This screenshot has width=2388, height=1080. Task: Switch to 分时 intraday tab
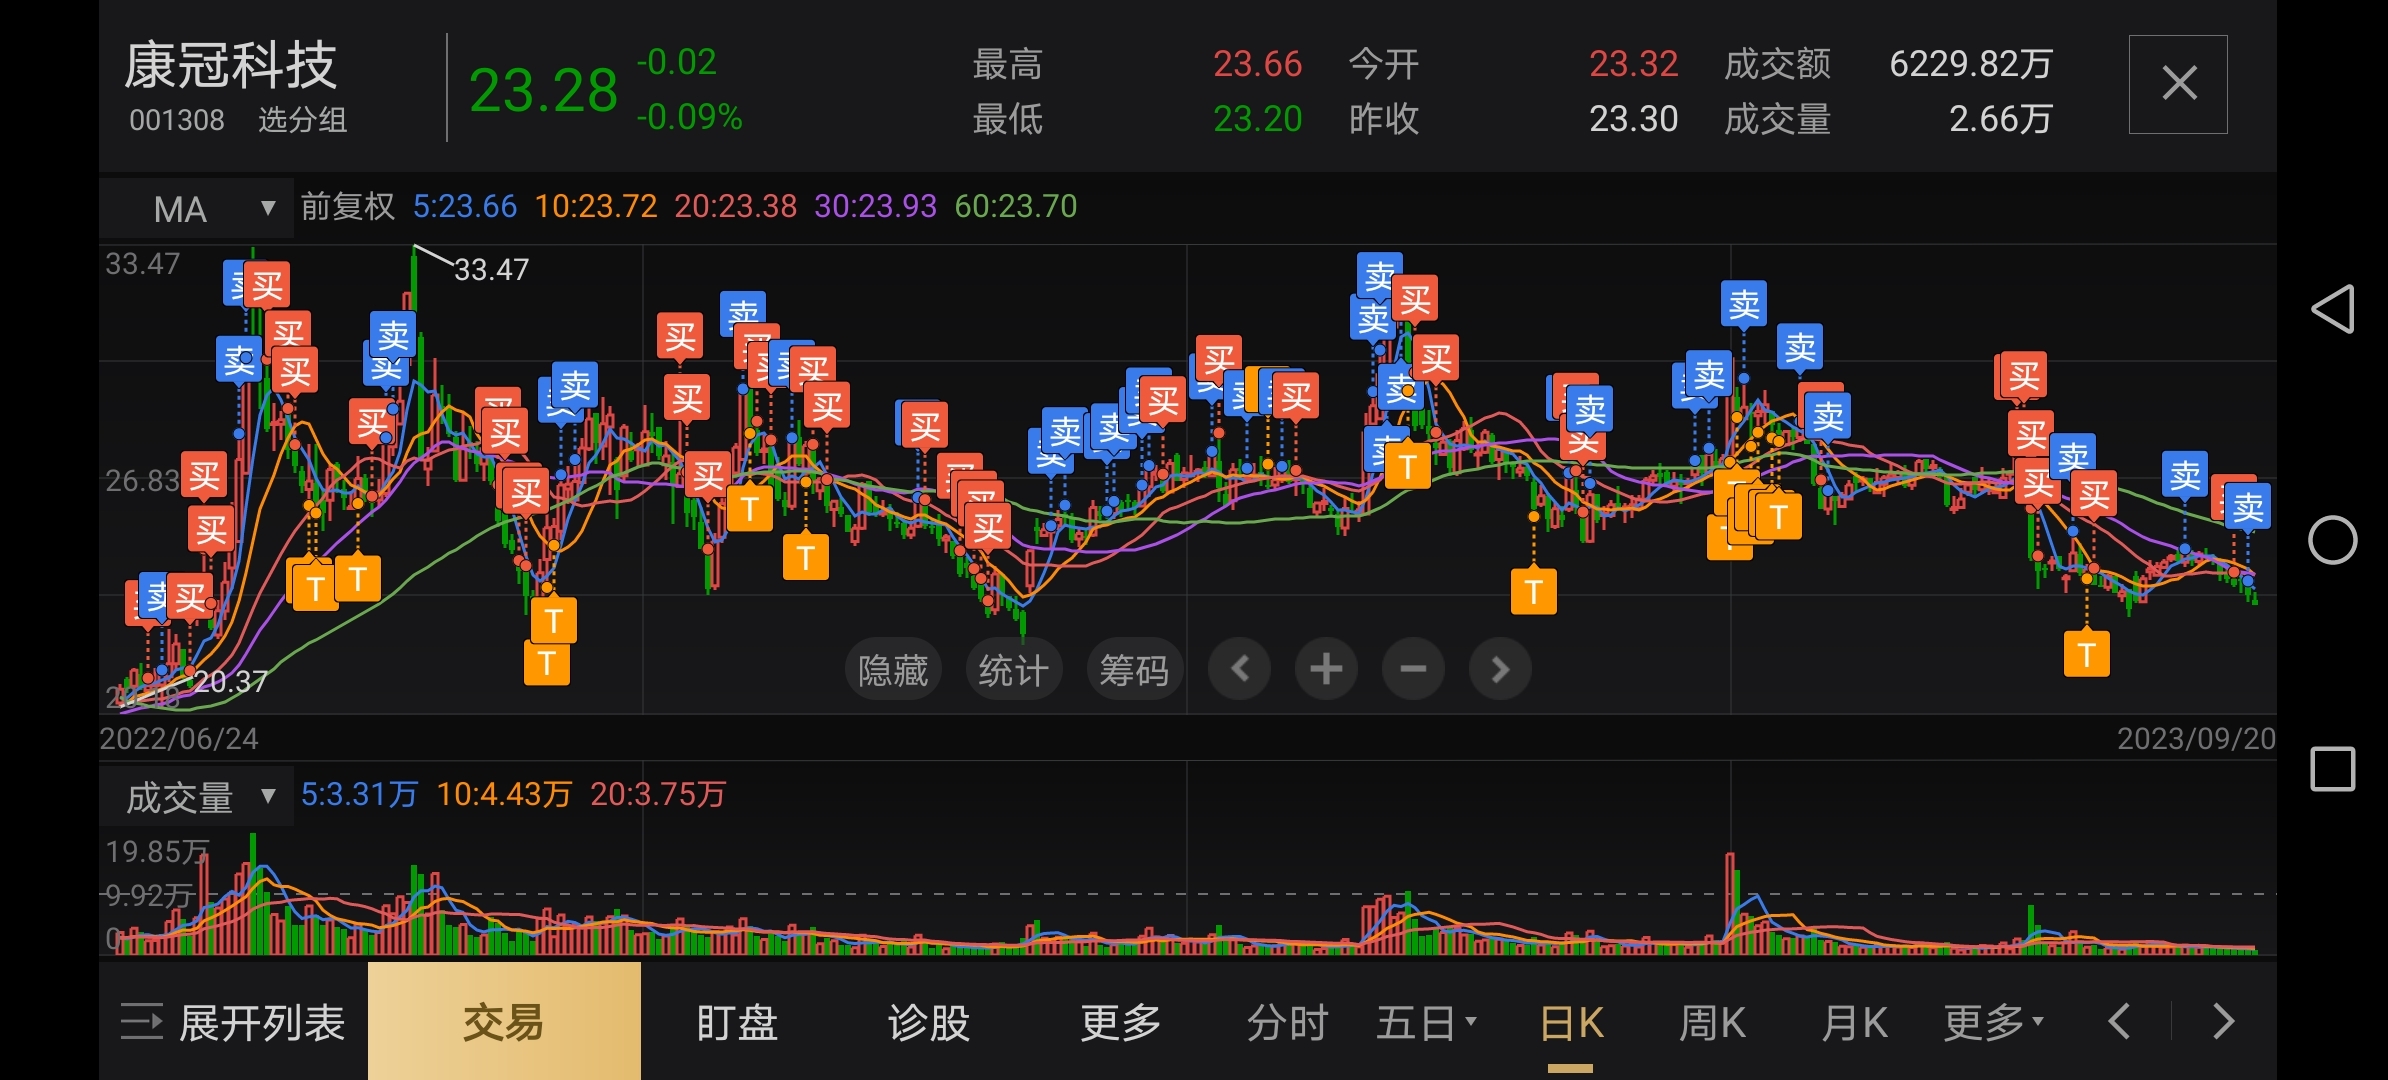[x=1287, y=1023]
